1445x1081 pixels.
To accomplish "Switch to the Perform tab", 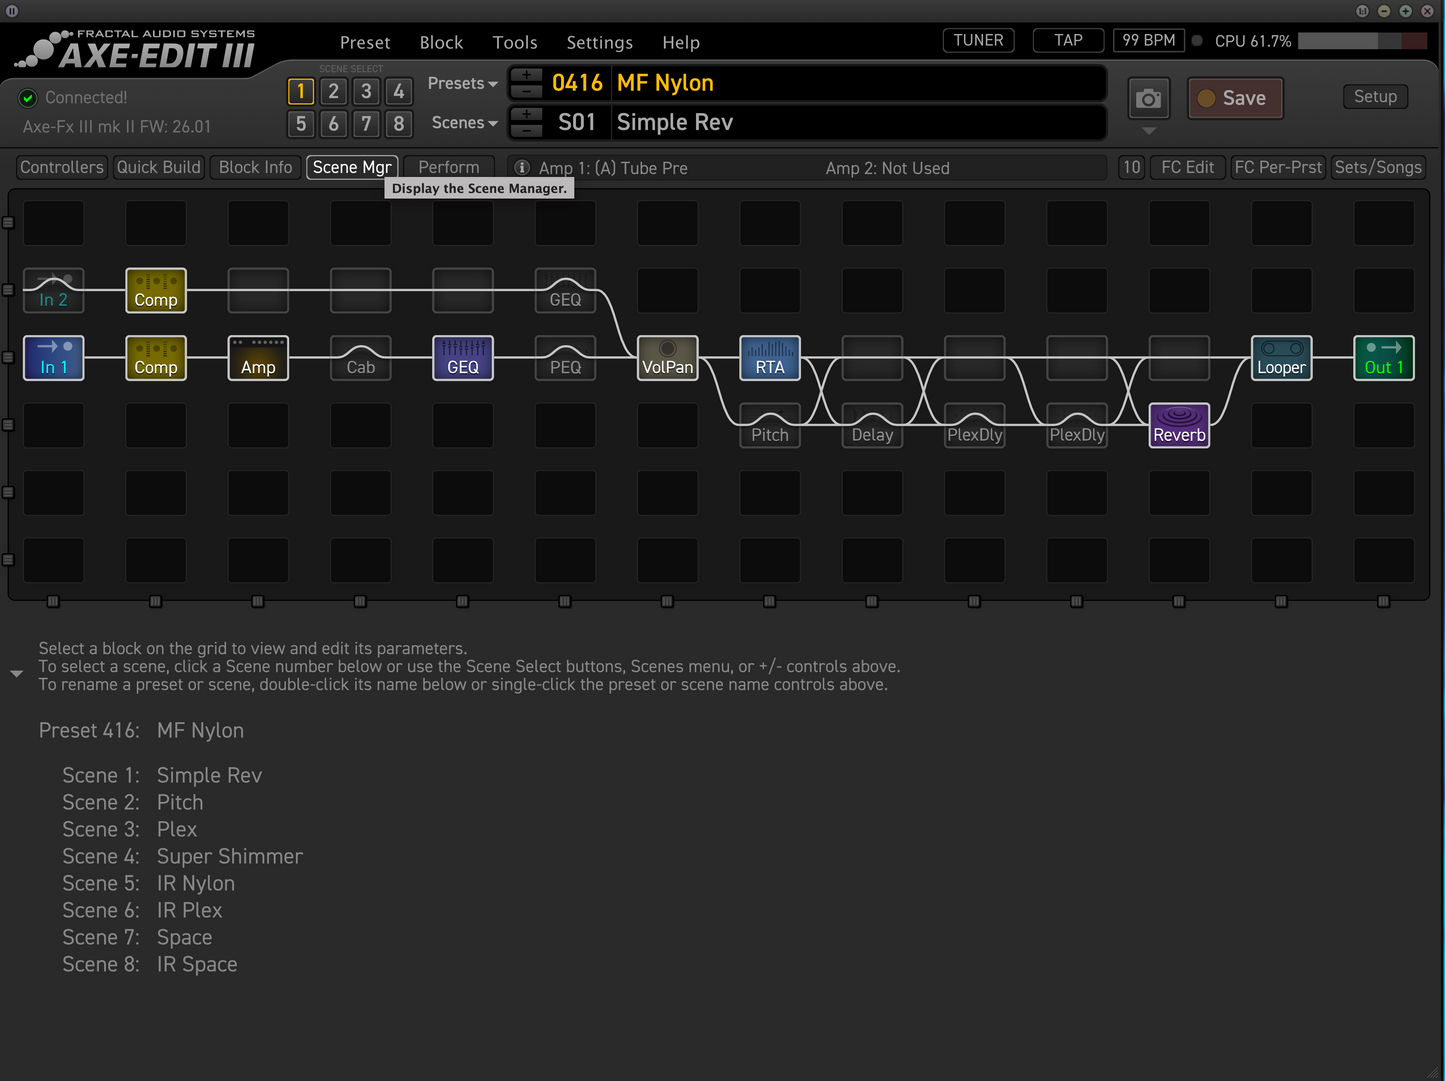I will pos(449,167).
